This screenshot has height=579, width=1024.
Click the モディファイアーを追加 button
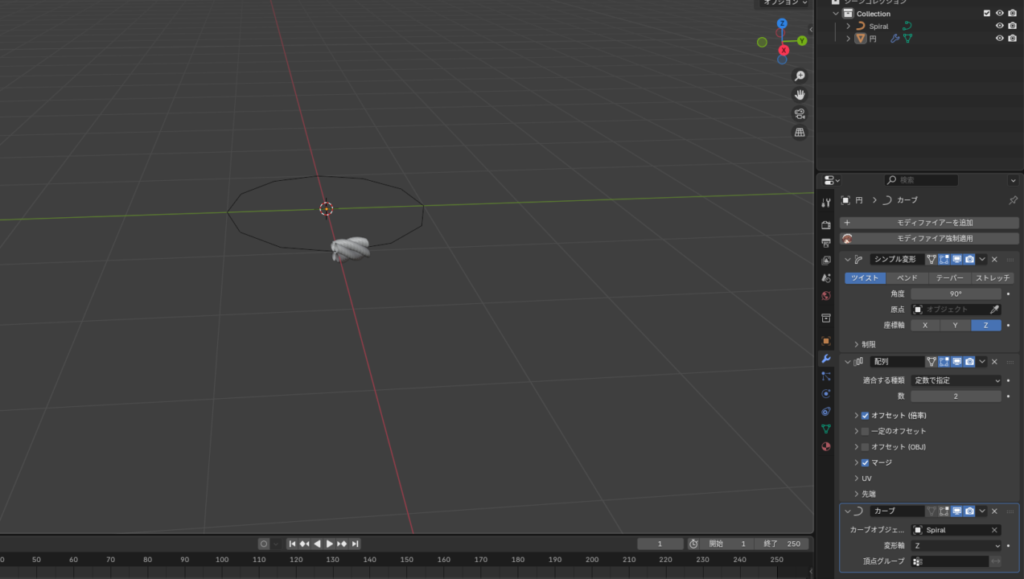929,222
